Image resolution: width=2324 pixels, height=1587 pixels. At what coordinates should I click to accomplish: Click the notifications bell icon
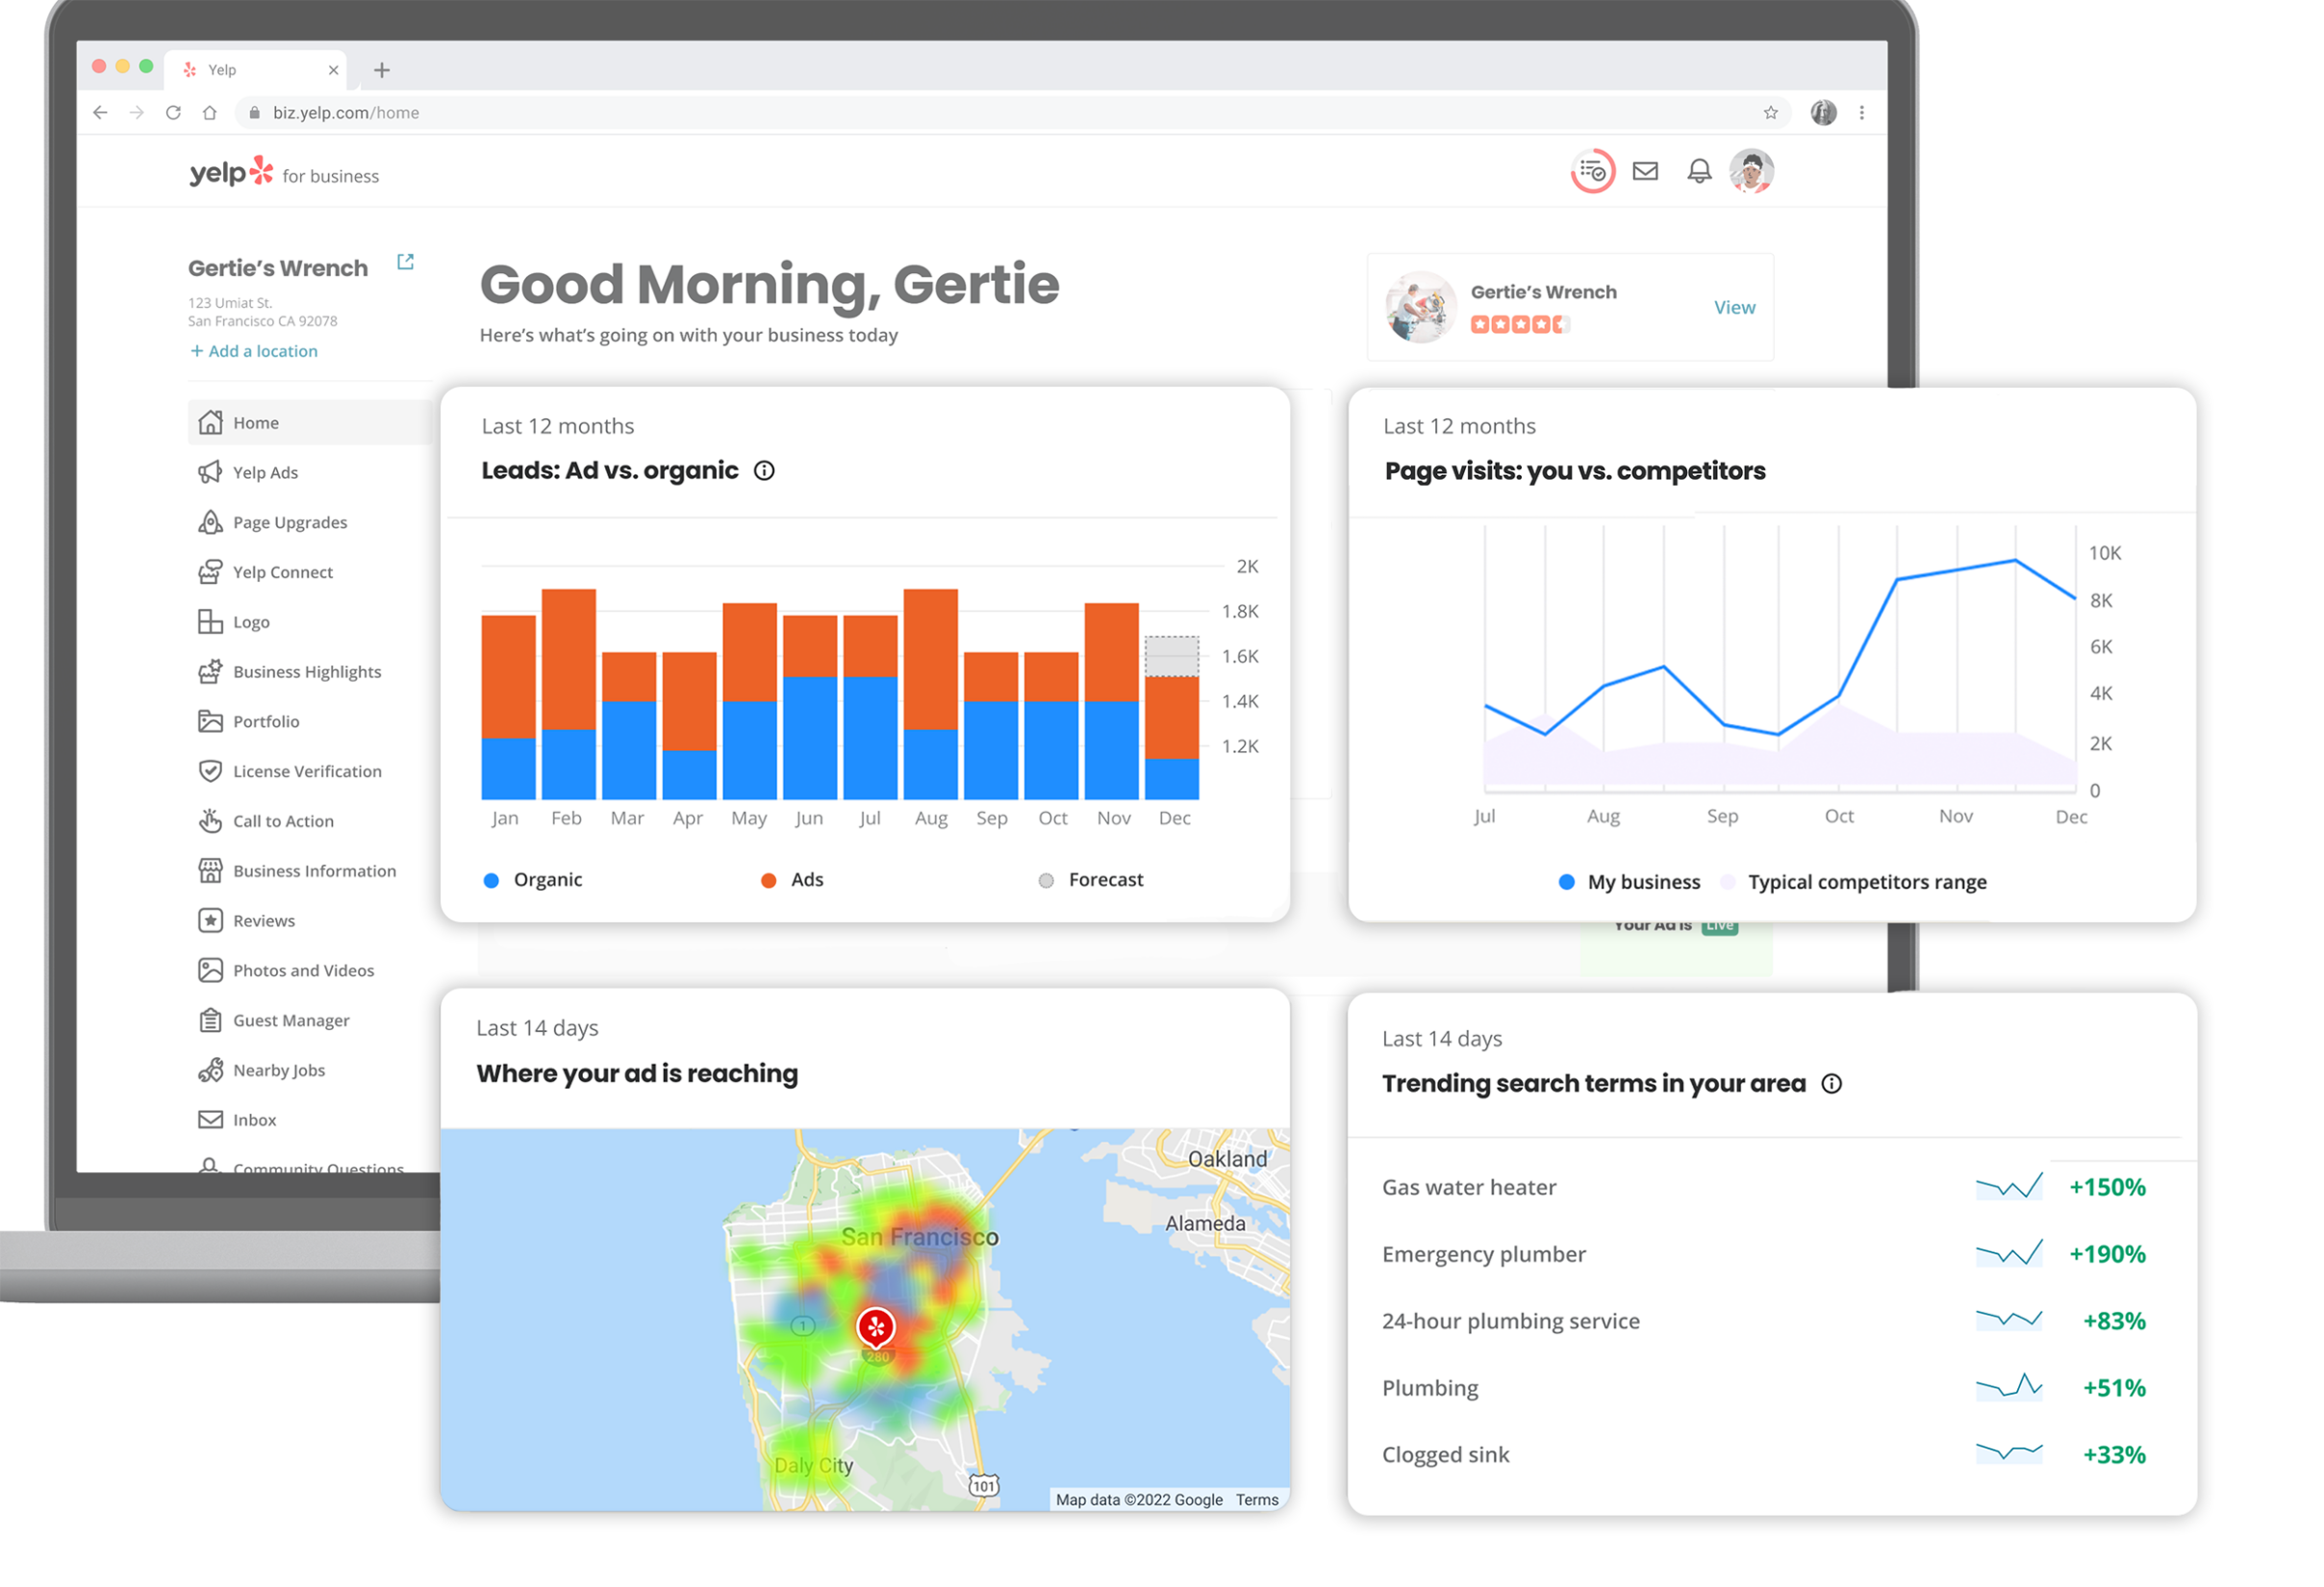[x=1699, y=171]
